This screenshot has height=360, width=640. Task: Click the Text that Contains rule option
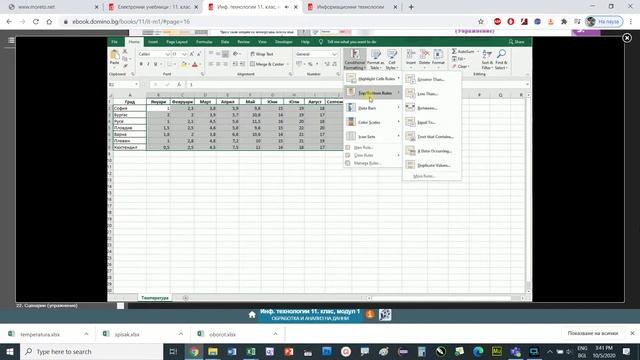[x=432, y=136]
